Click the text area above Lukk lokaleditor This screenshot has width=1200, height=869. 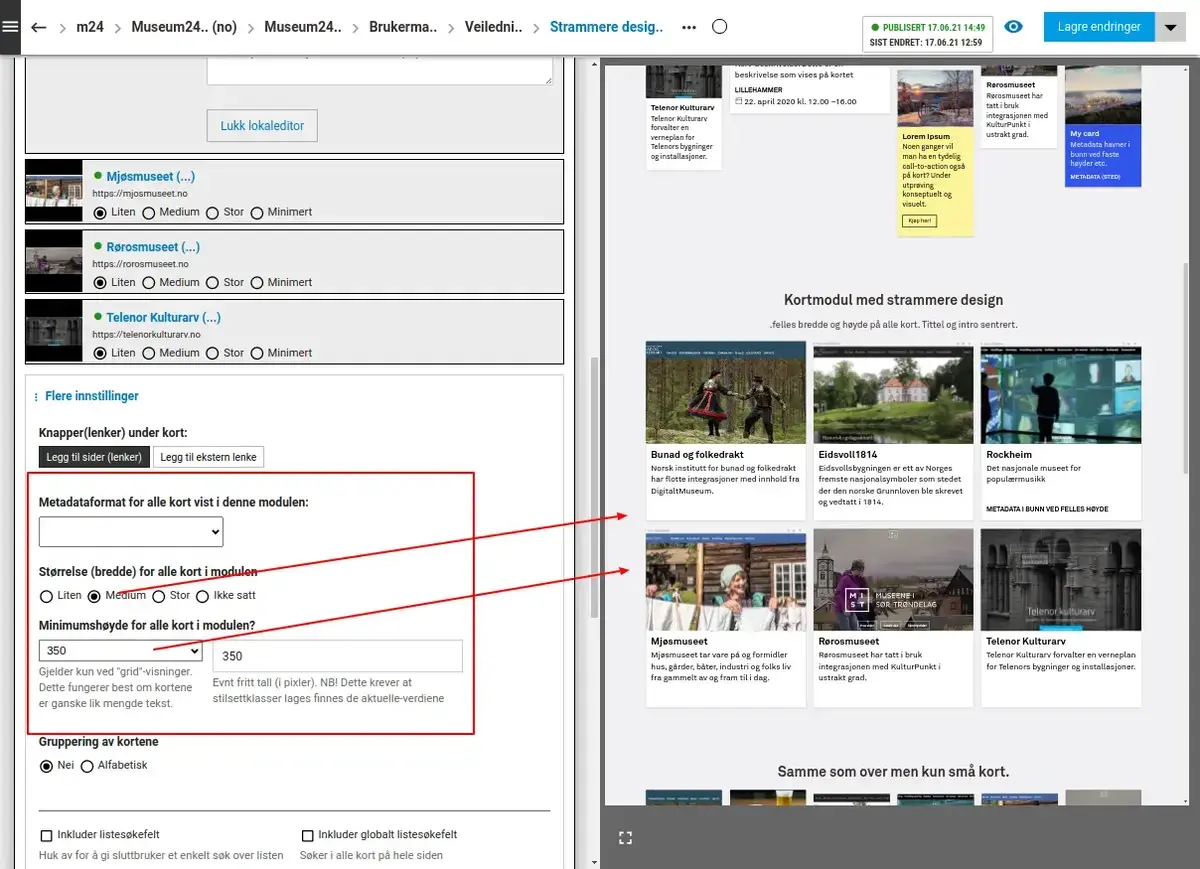click(x=379, y=70)
